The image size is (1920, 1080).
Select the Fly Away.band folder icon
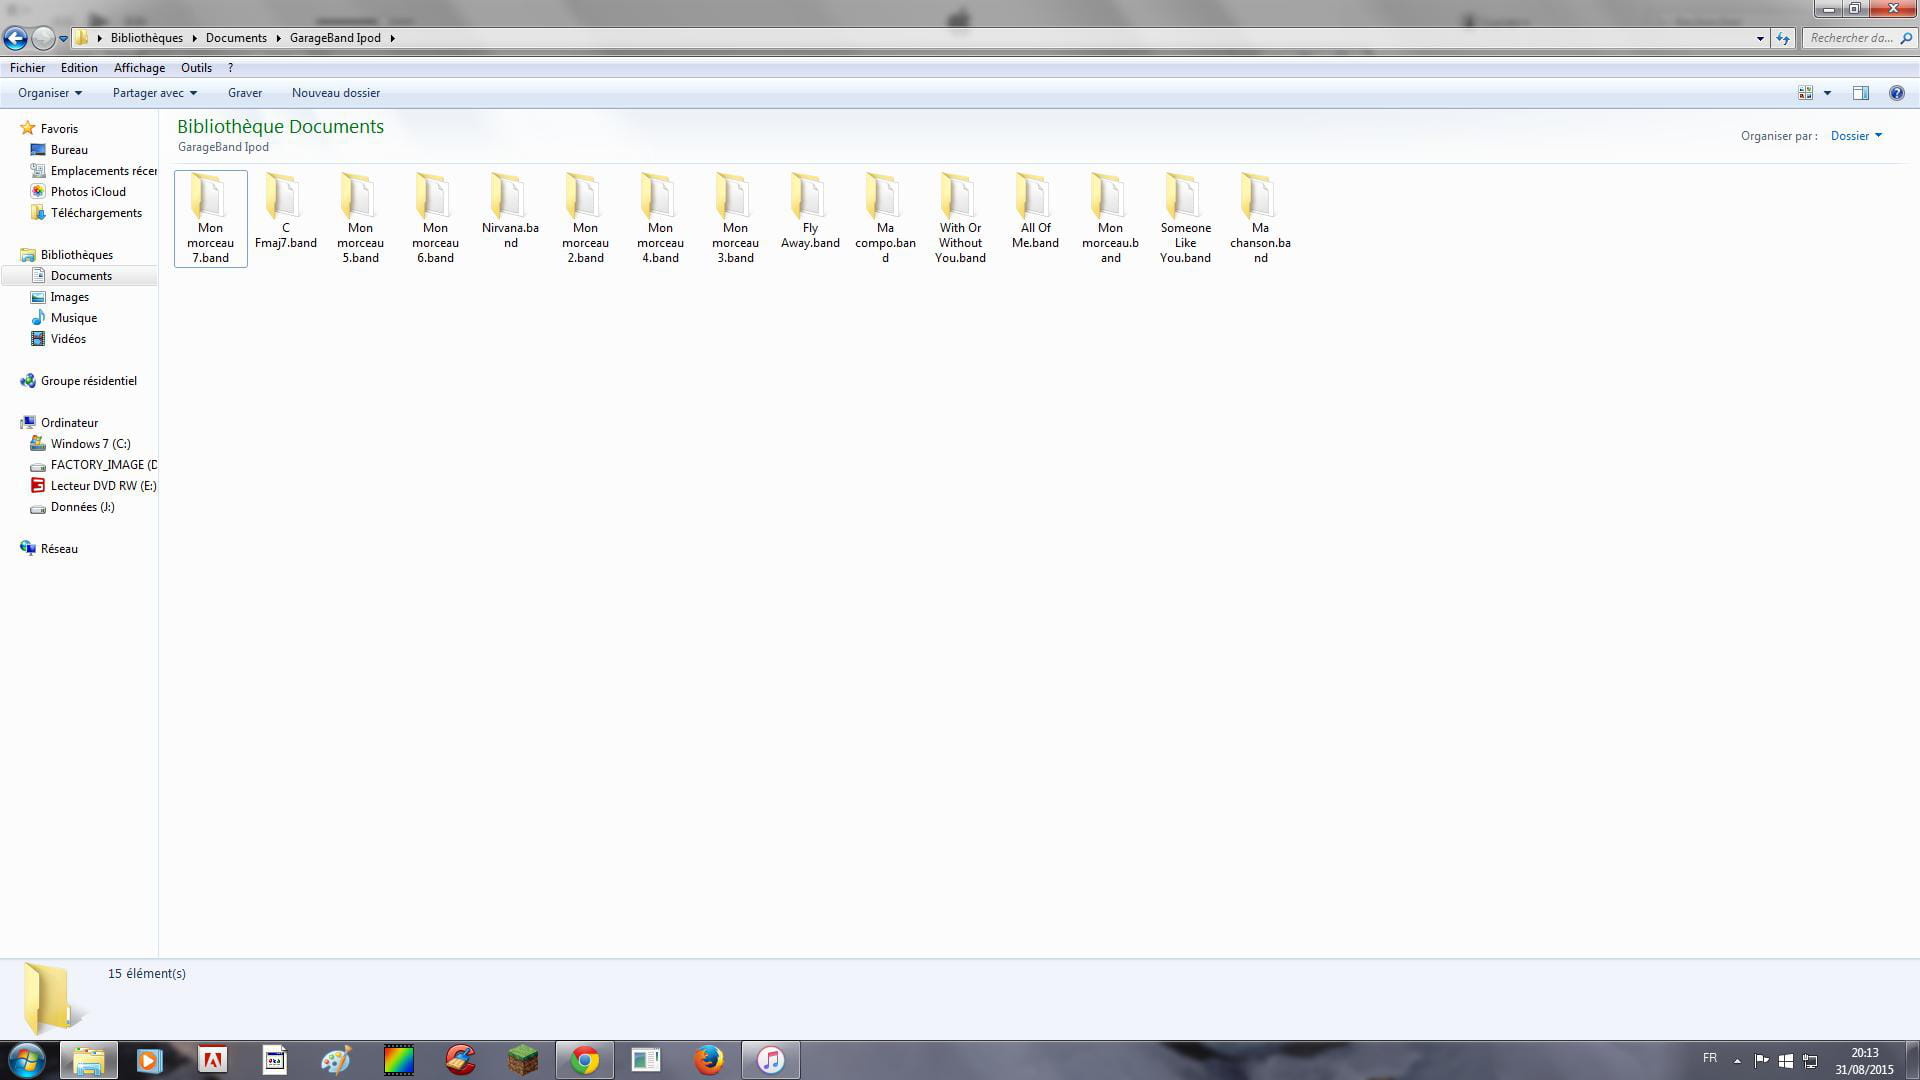[809, 198]
